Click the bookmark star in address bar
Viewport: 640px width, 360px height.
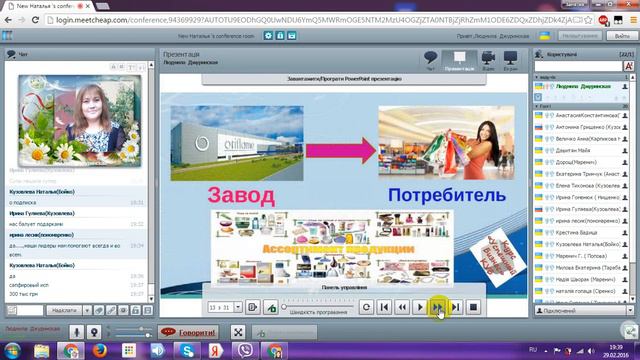coord(588,20)
